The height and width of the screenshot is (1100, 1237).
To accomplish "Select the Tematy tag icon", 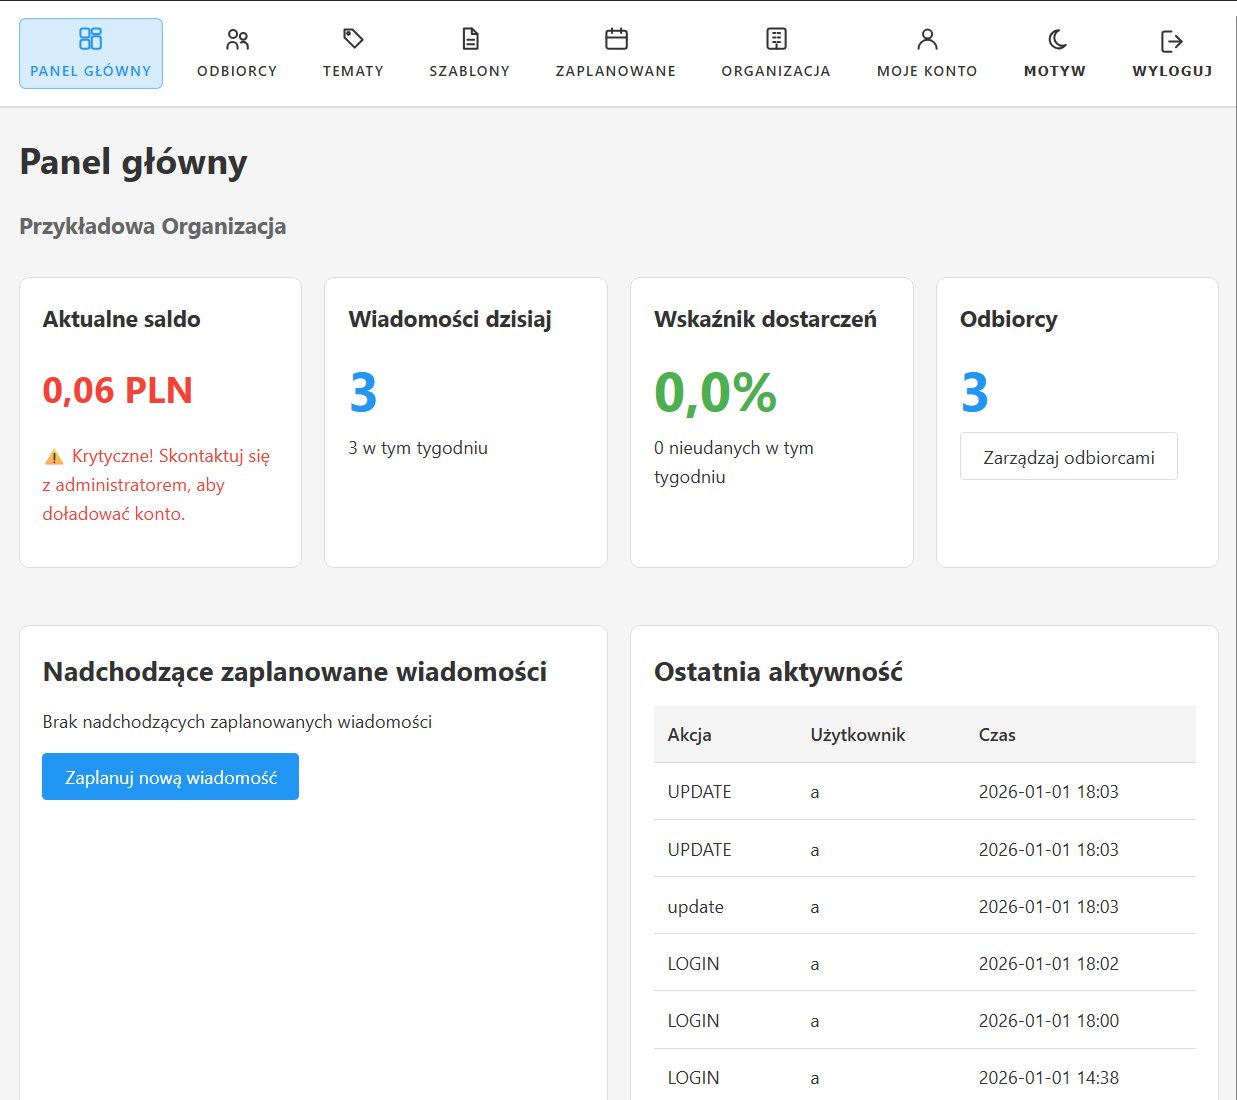I will (x=353, y=38).
